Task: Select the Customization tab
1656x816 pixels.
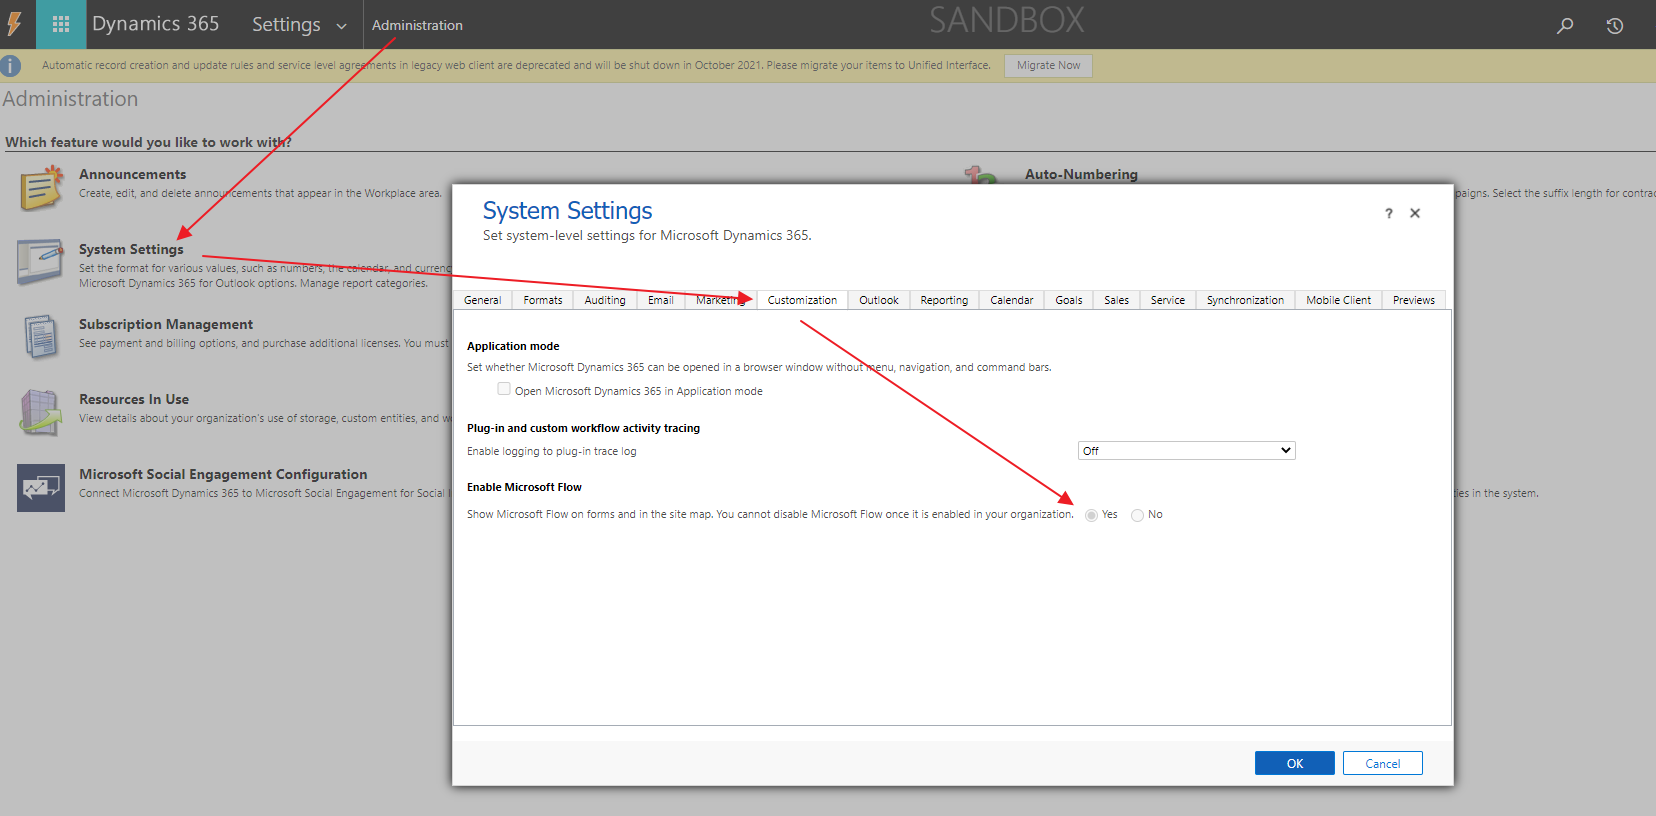Action: (802, 300)
